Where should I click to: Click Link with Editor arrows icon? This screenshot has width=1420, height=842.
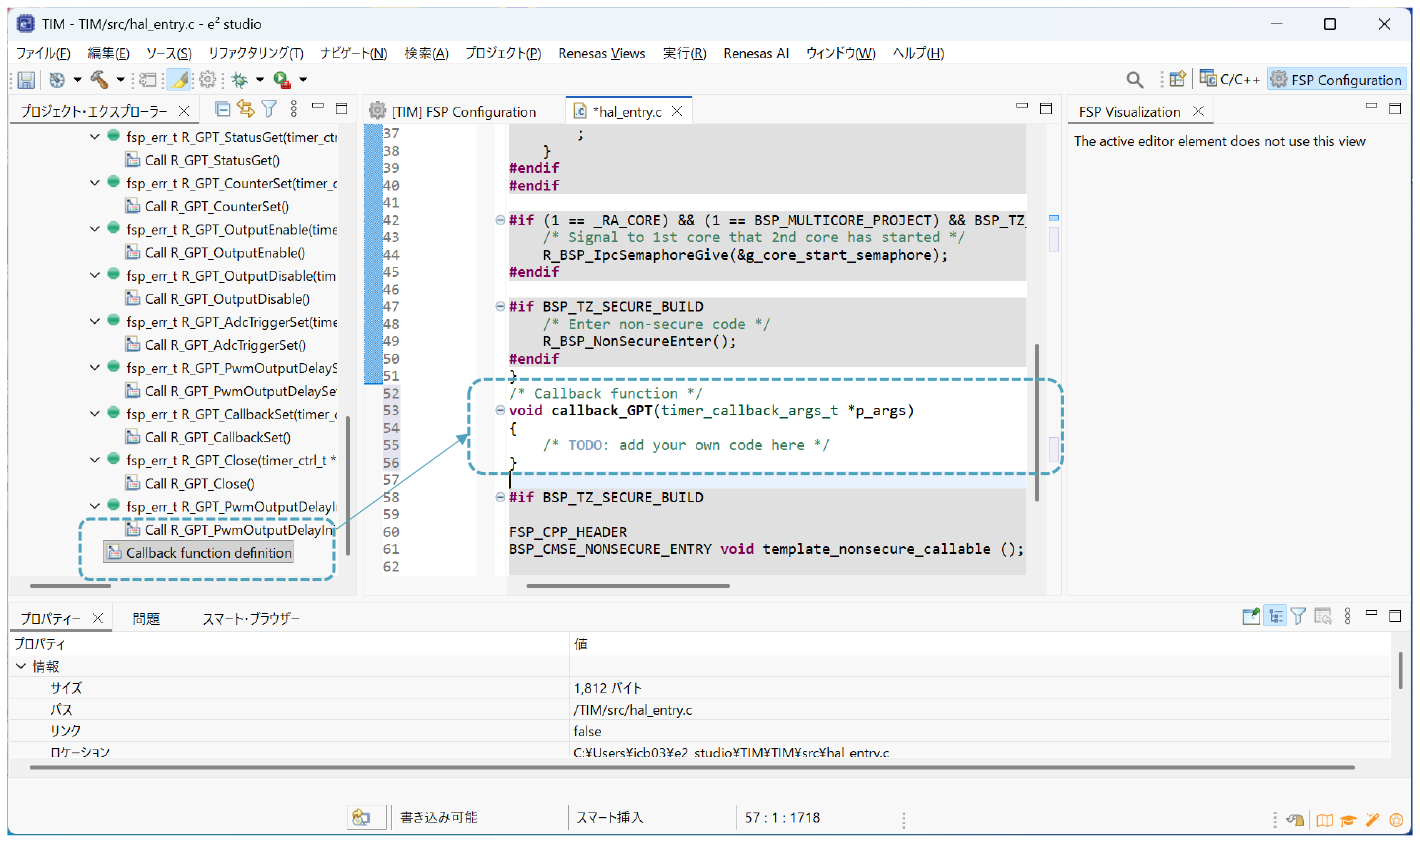(246, 109)
